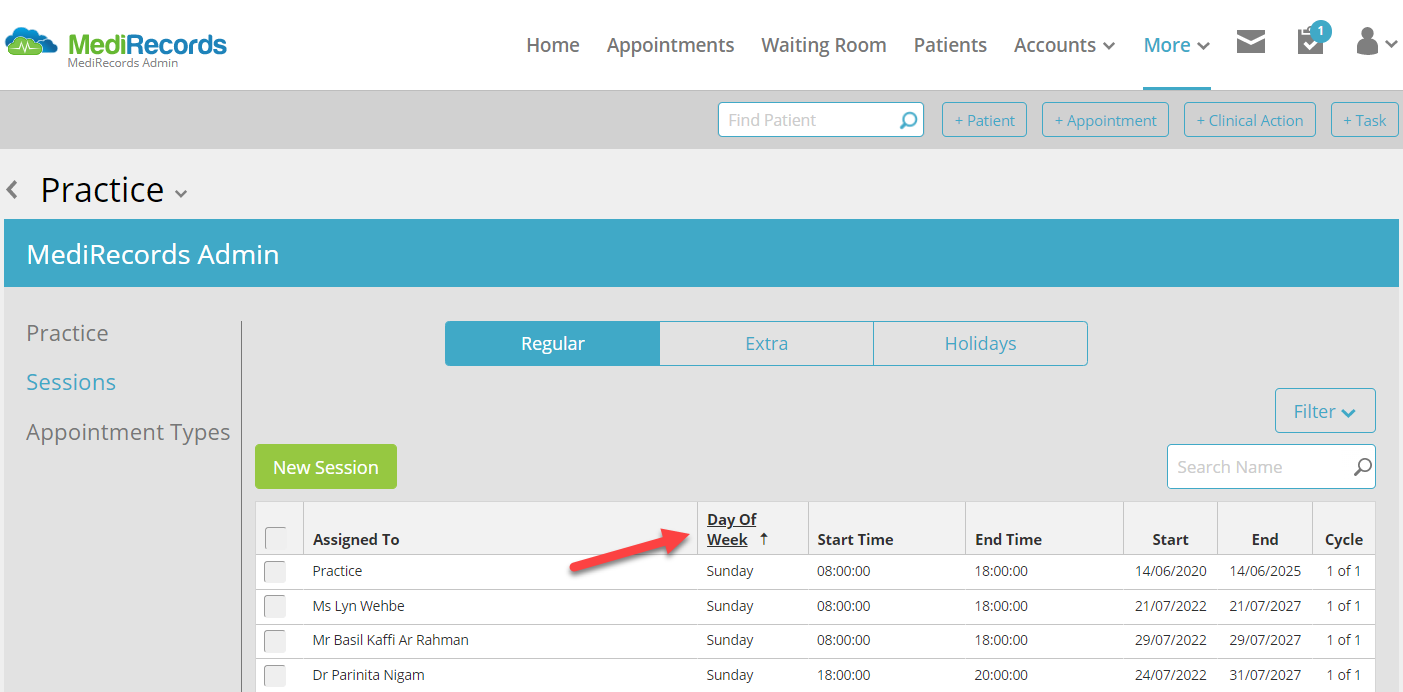Click the + Task button
1403x692 pixels.
click(1365, 120)
